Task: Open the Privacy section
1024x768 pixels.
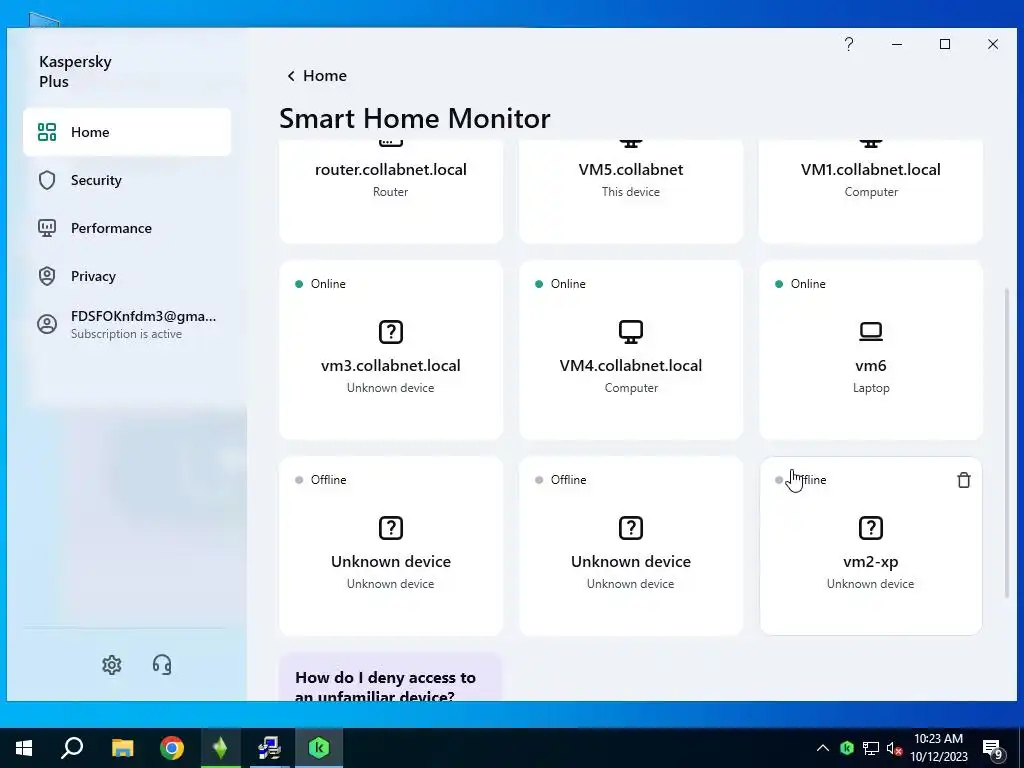Action: [x=127, y=276]
